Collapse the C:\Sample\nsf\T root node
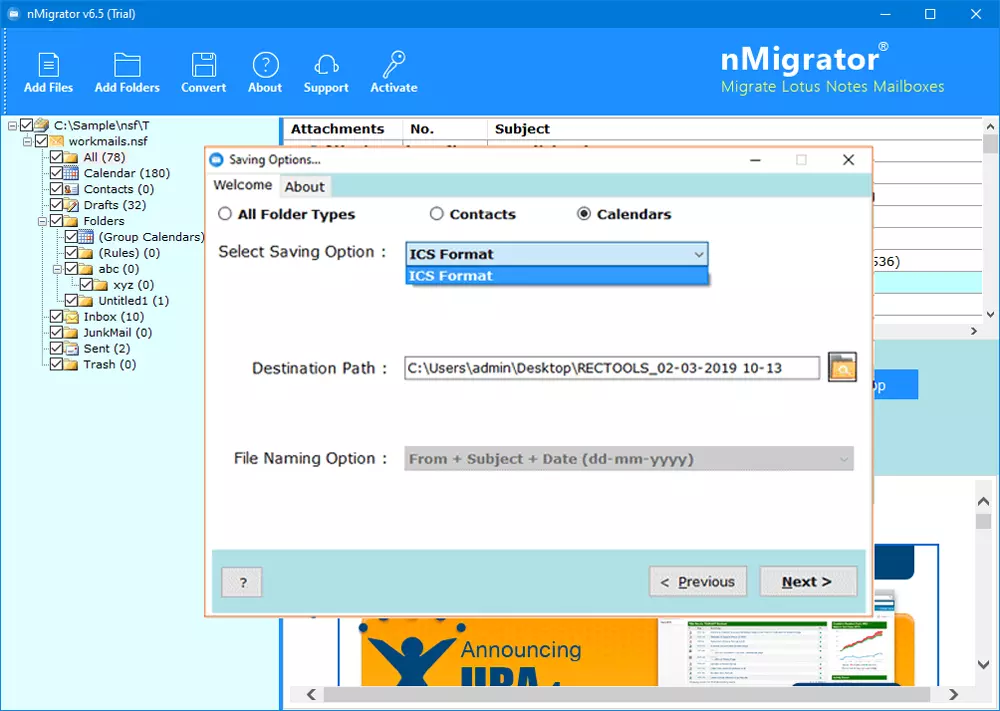1000x711 pixels. pyautogui.click(x=12, y=126)
